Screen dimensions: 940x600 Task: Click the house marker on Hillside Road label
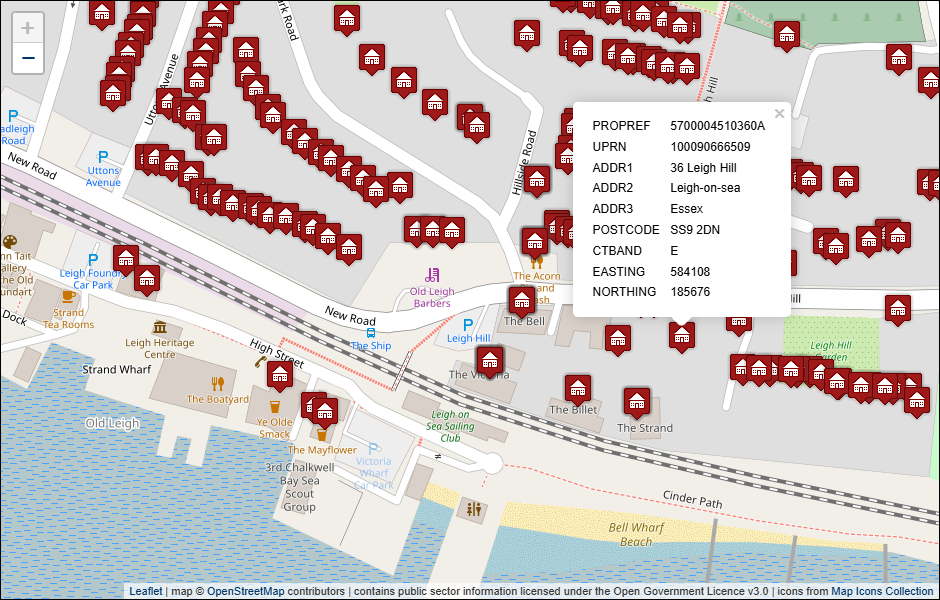(537, 180)
